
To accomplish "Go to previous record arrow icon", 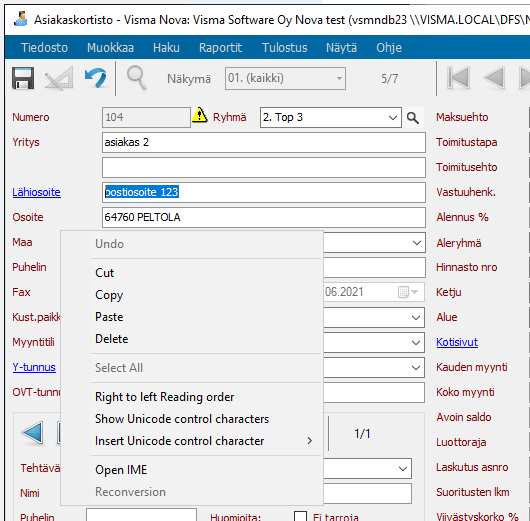I will pos(494,78).
